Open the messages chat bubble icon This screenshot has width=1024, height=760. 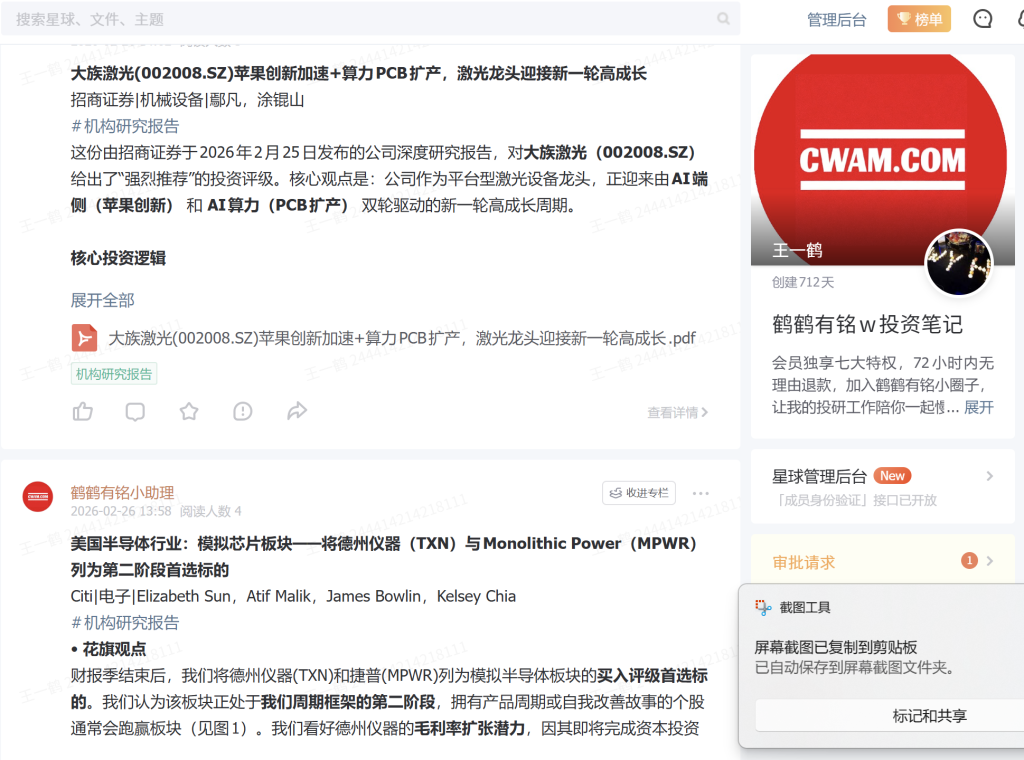983,19
